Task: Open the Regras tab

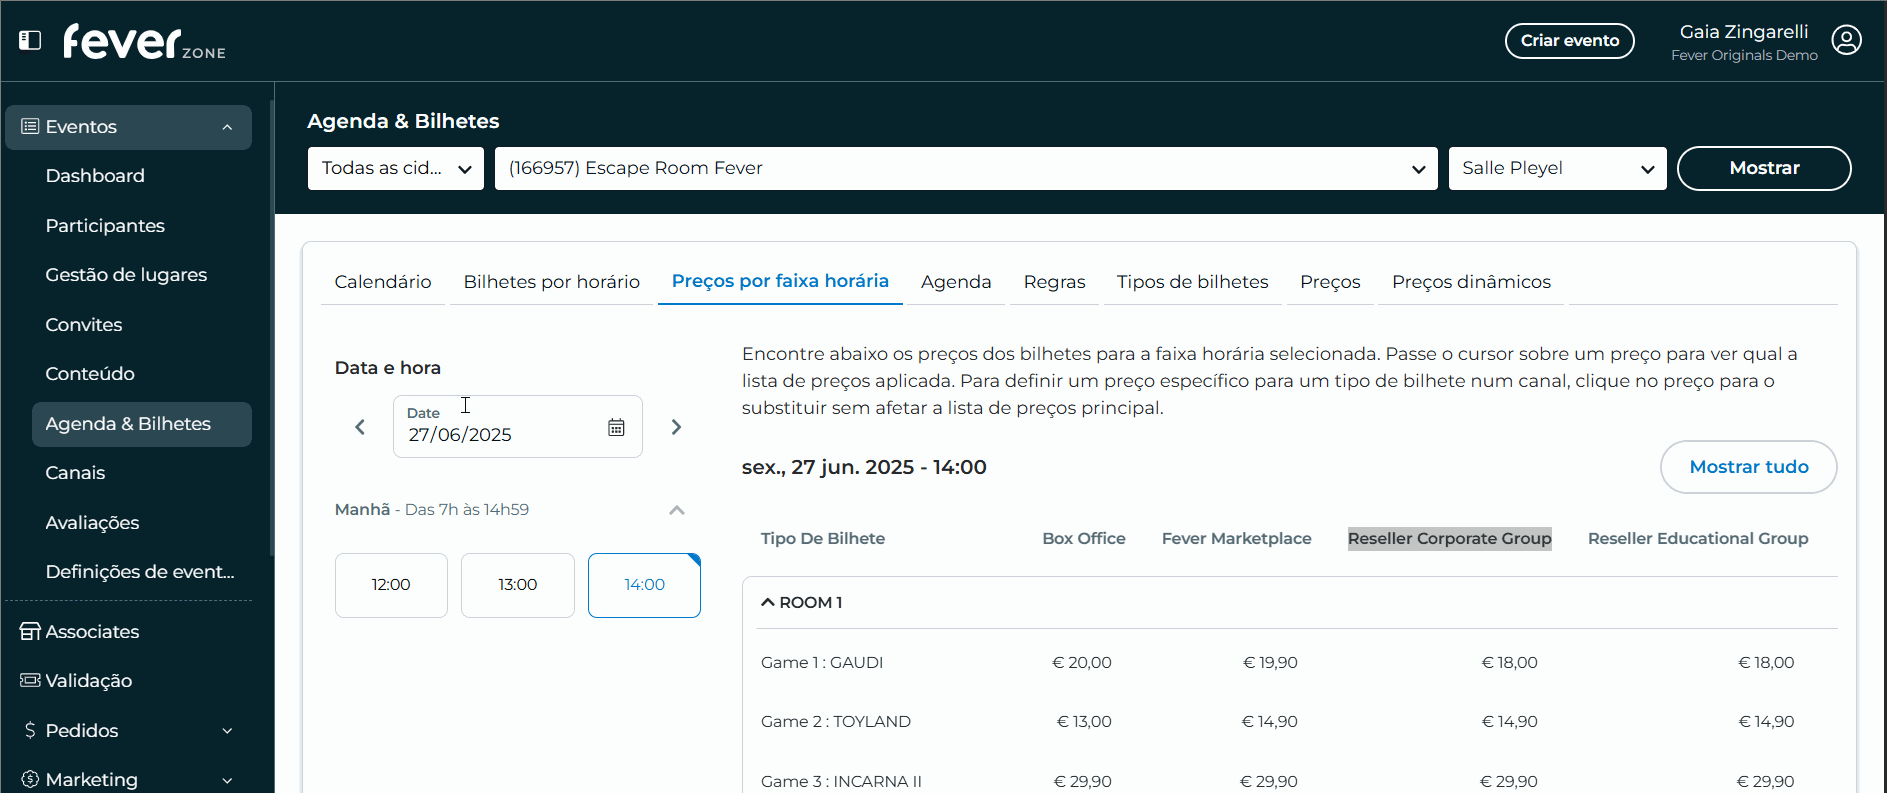Action: tap(1054, 282)
